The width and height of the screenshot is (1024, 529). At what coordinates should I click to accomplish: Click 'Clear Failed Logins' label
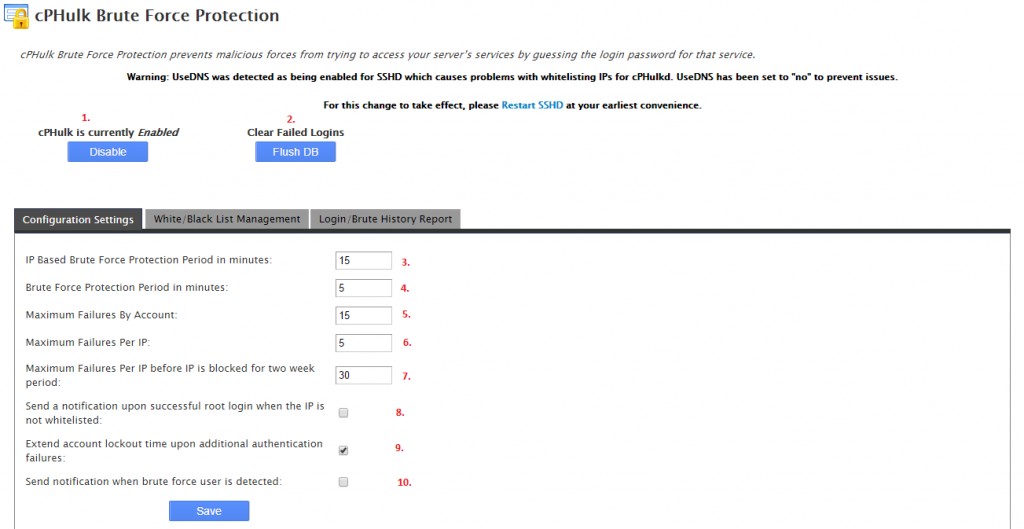(x=295, y=132)
